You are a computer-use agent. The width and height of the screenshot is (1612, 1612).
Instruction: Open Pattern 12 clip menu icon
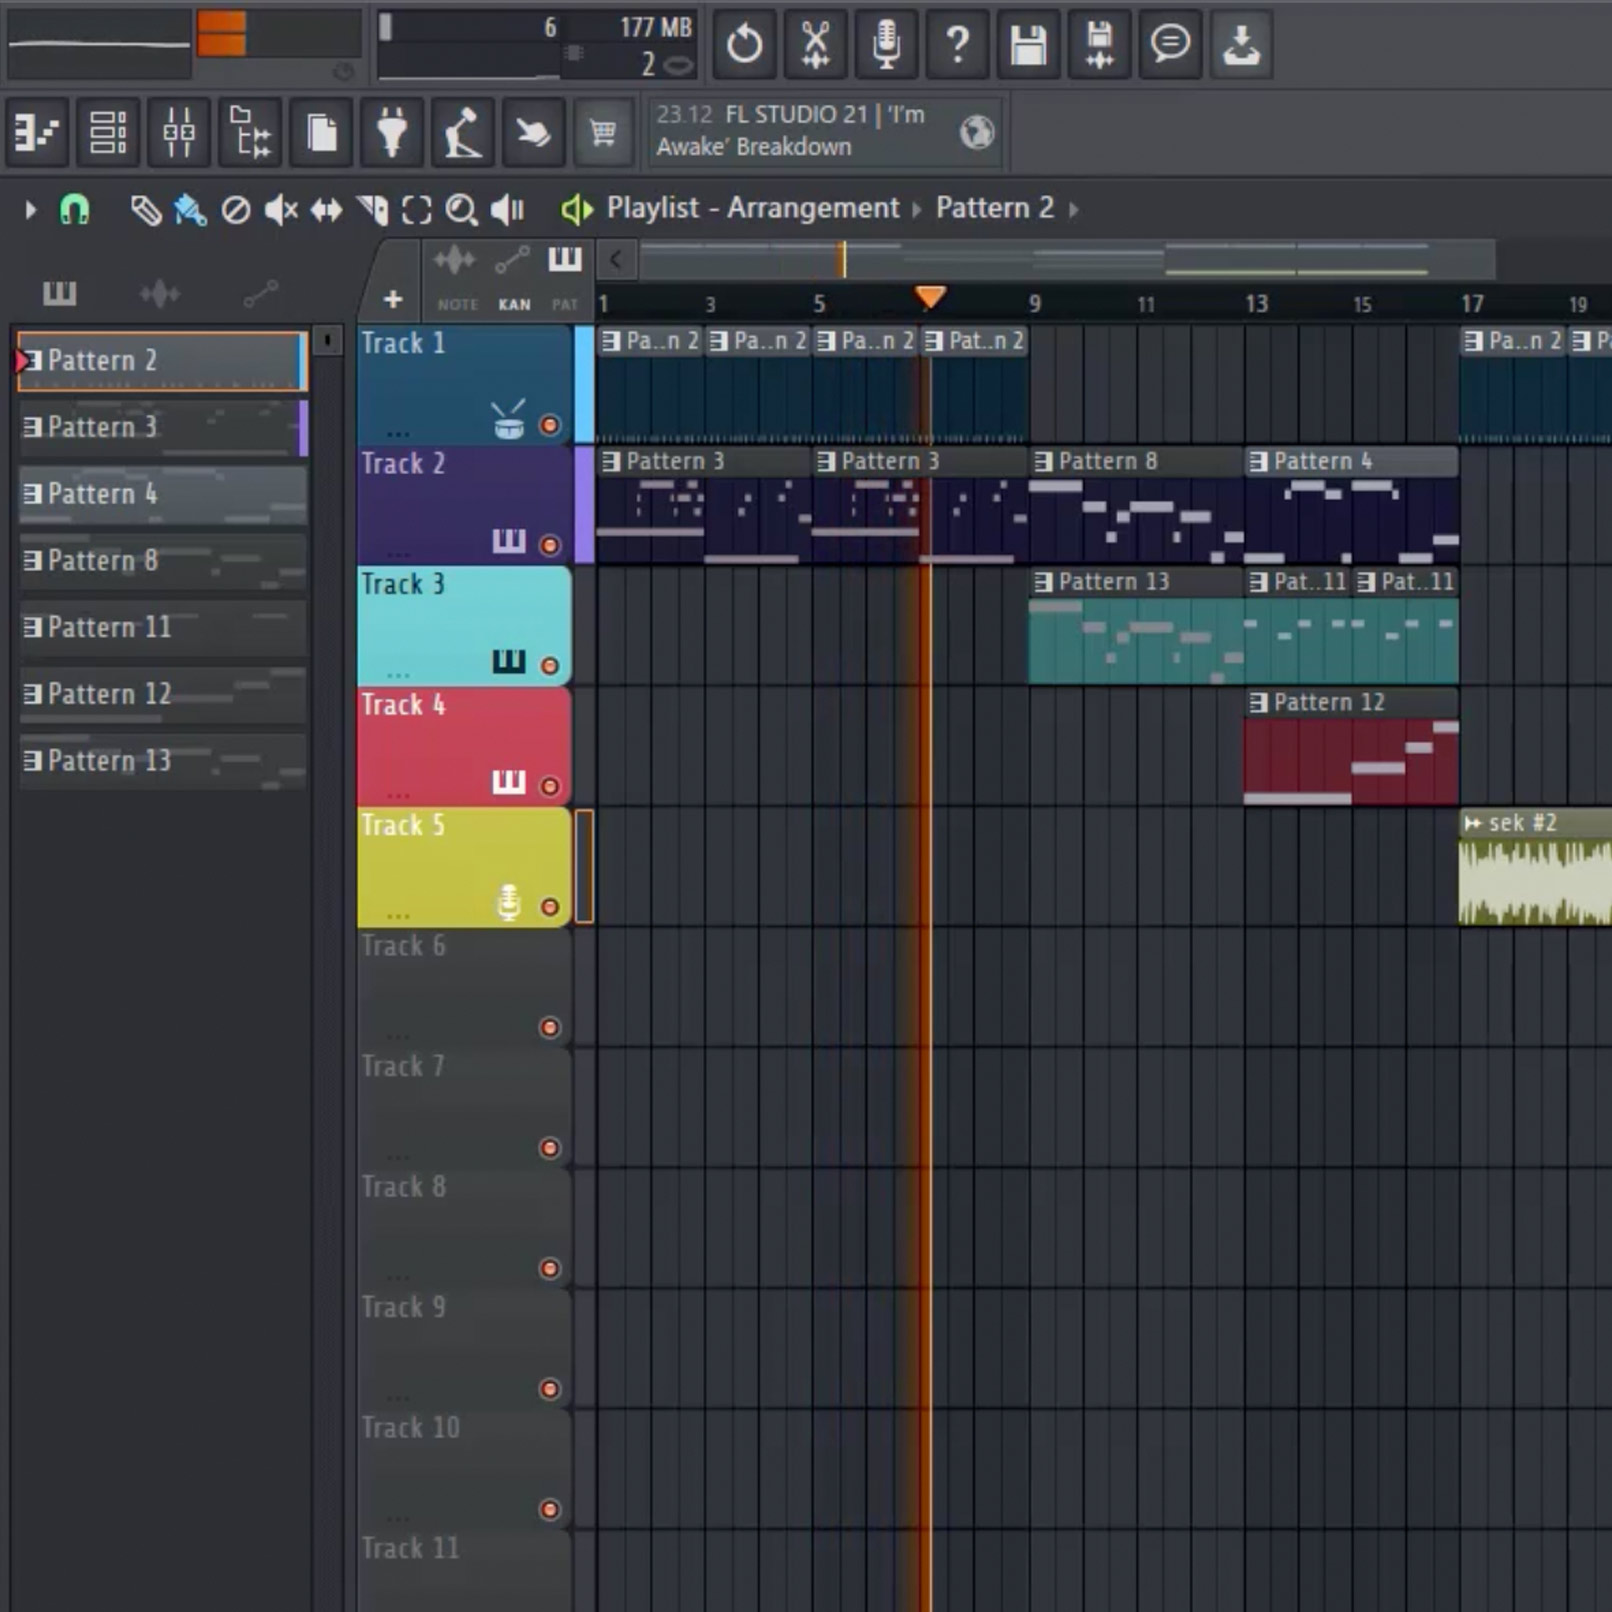[x=1259, y=703]
